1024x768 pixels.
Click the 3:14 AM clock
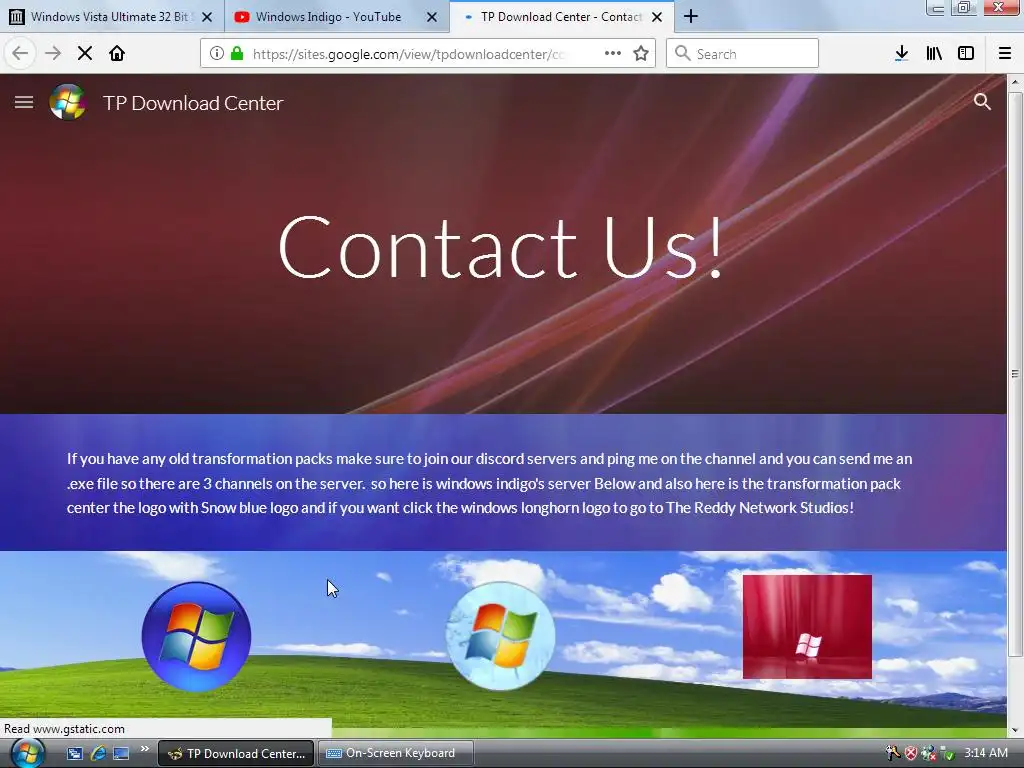coord(986,753)
